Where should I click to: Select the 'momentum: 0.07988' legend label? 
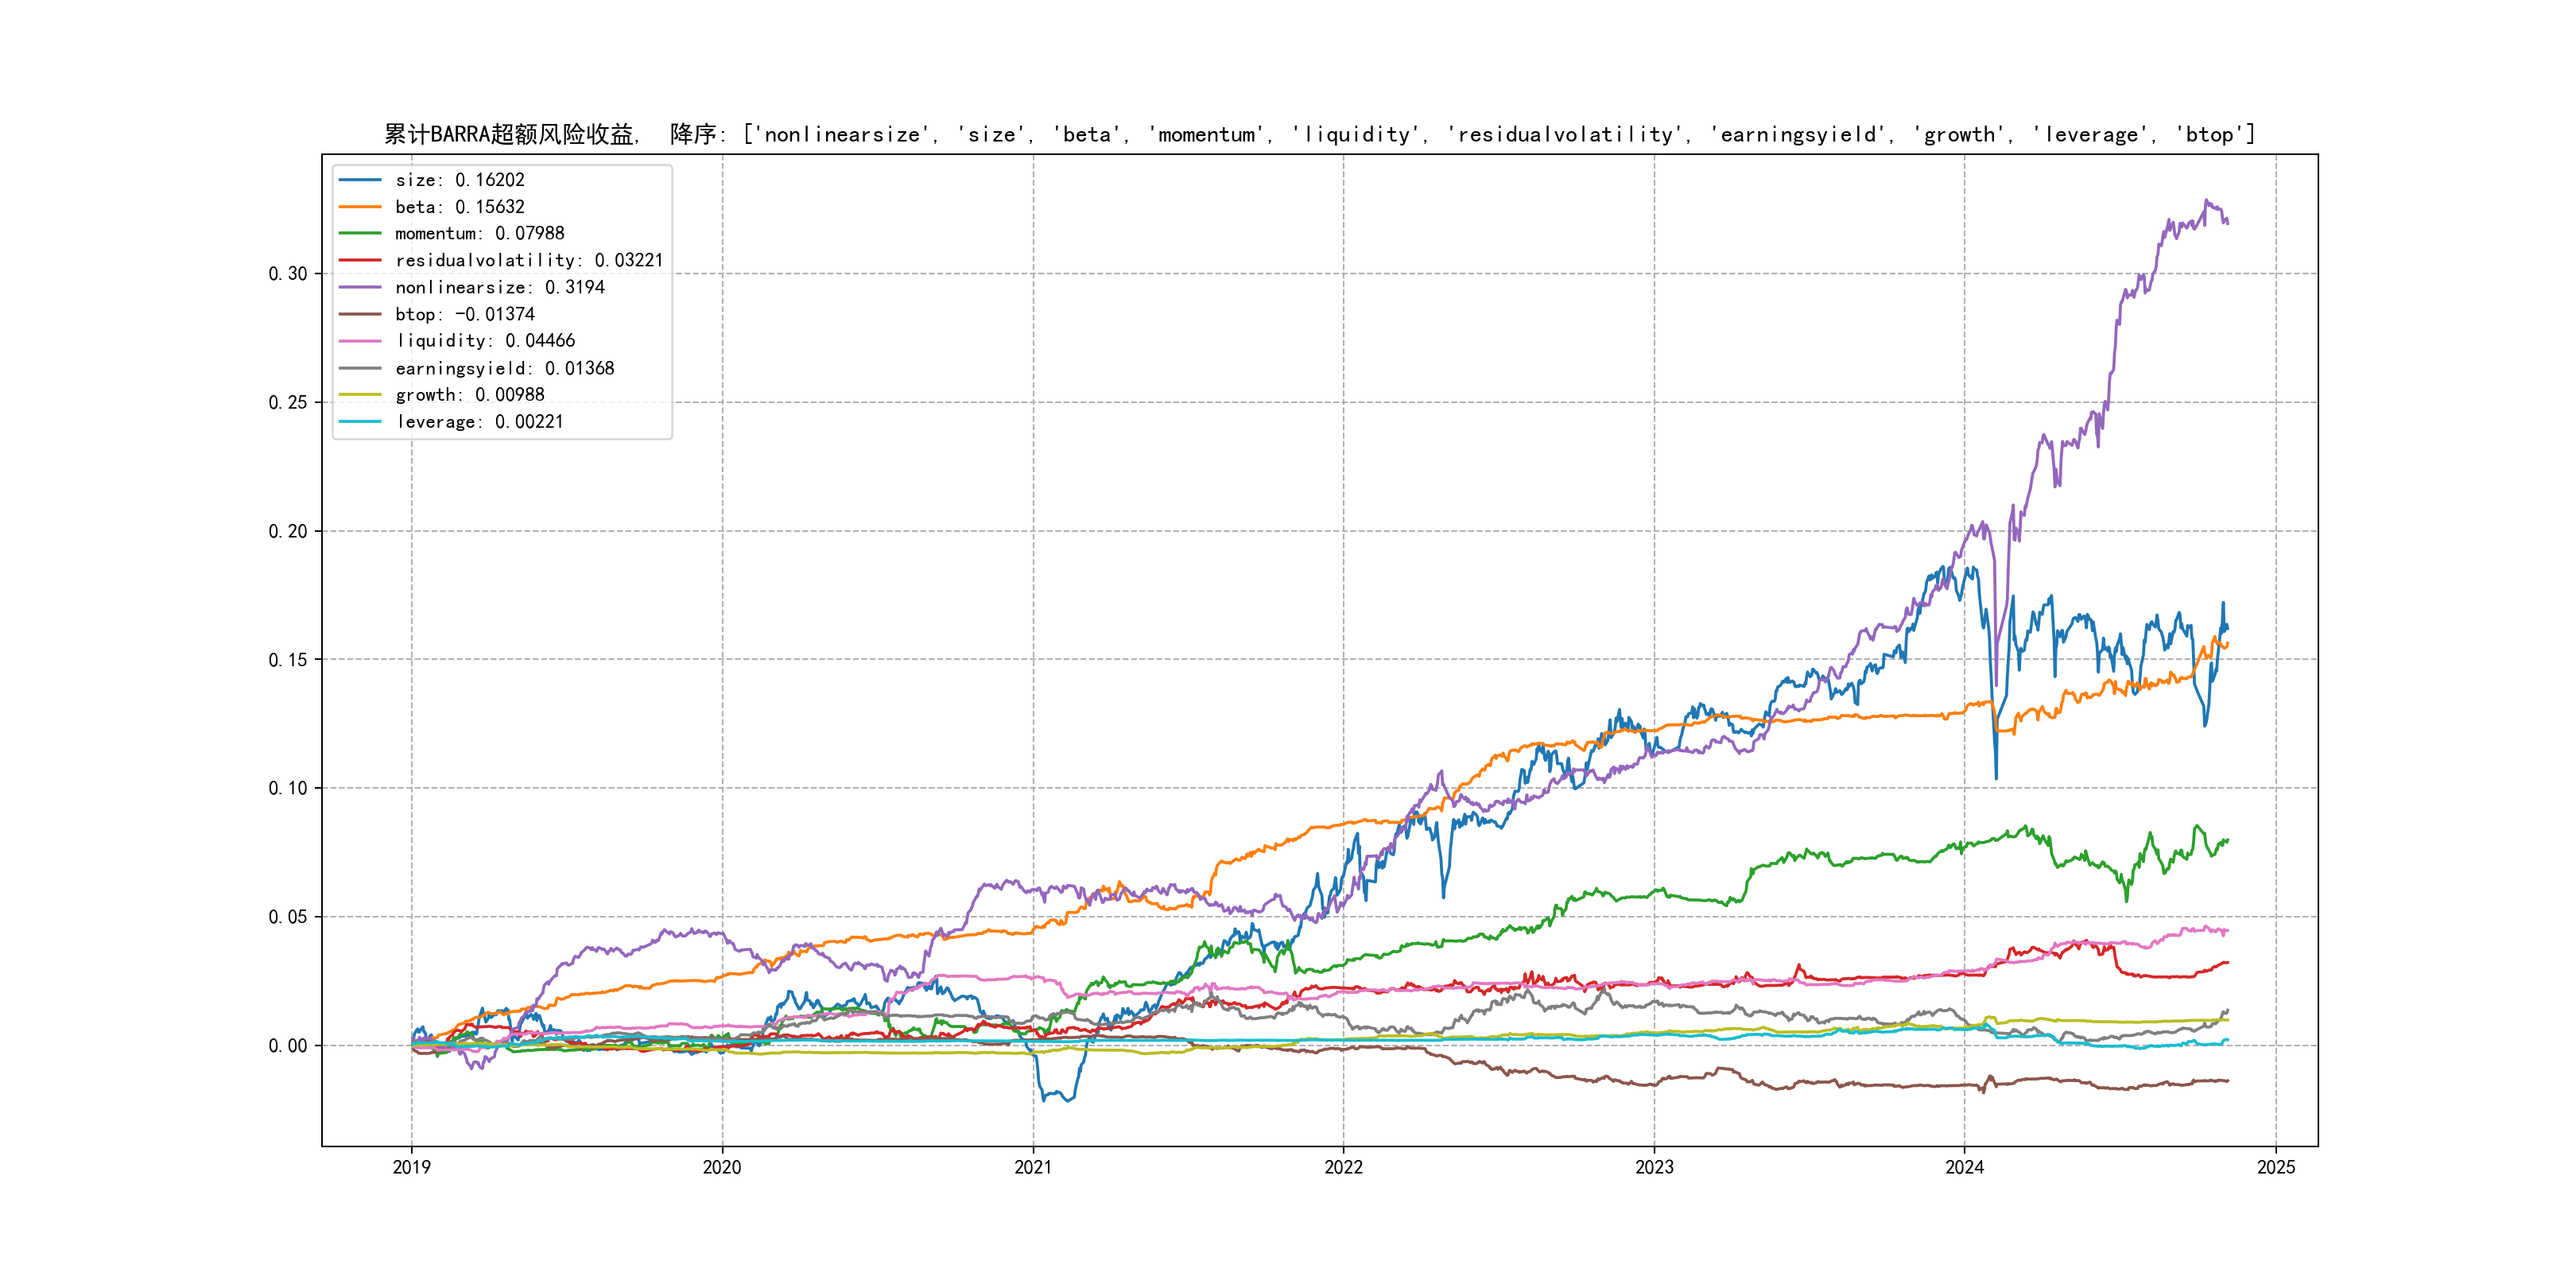click(479, 233)
